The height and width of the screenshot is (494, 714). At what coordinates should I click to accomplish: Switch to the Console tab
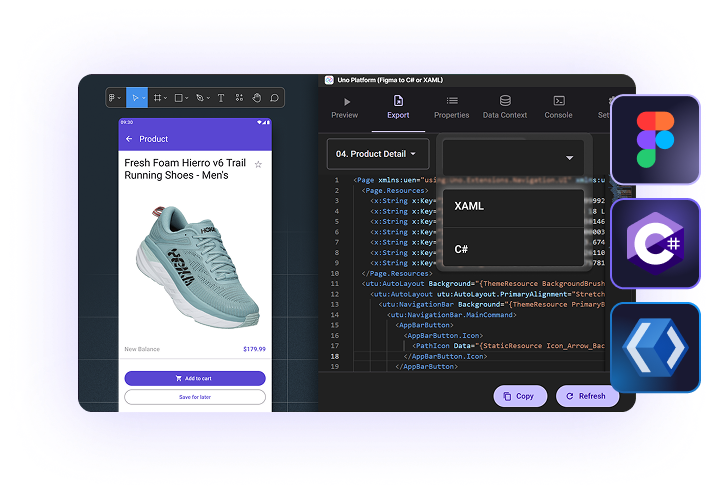559,108
